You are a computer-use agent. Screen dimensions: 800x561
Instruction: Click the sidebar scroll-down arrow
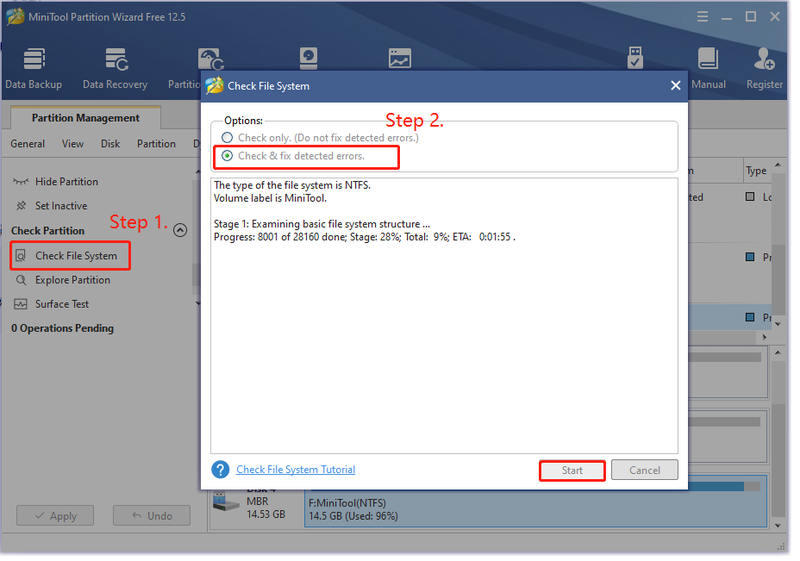[x=198, y=303]
